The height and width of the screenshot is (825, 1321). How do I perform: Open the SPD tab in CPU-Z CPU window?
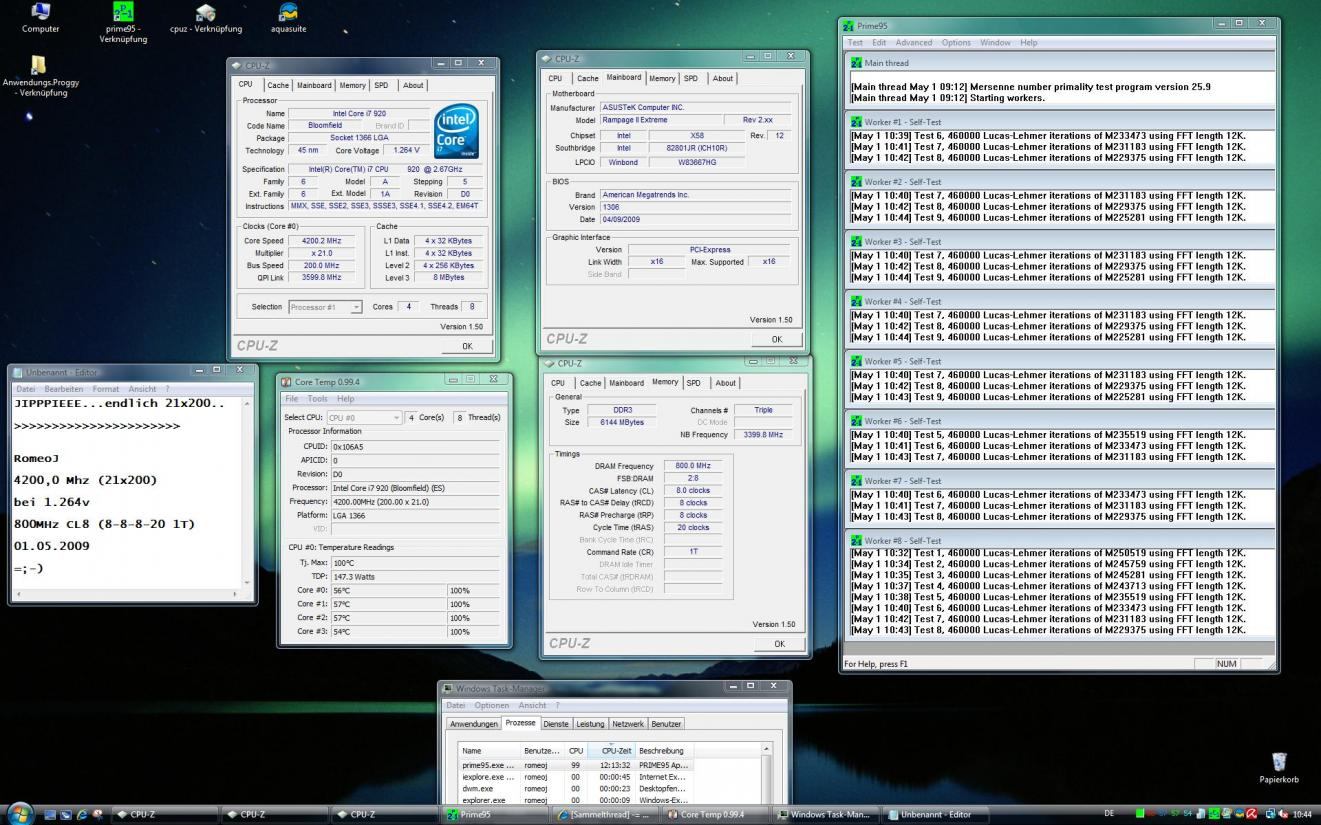381,86
